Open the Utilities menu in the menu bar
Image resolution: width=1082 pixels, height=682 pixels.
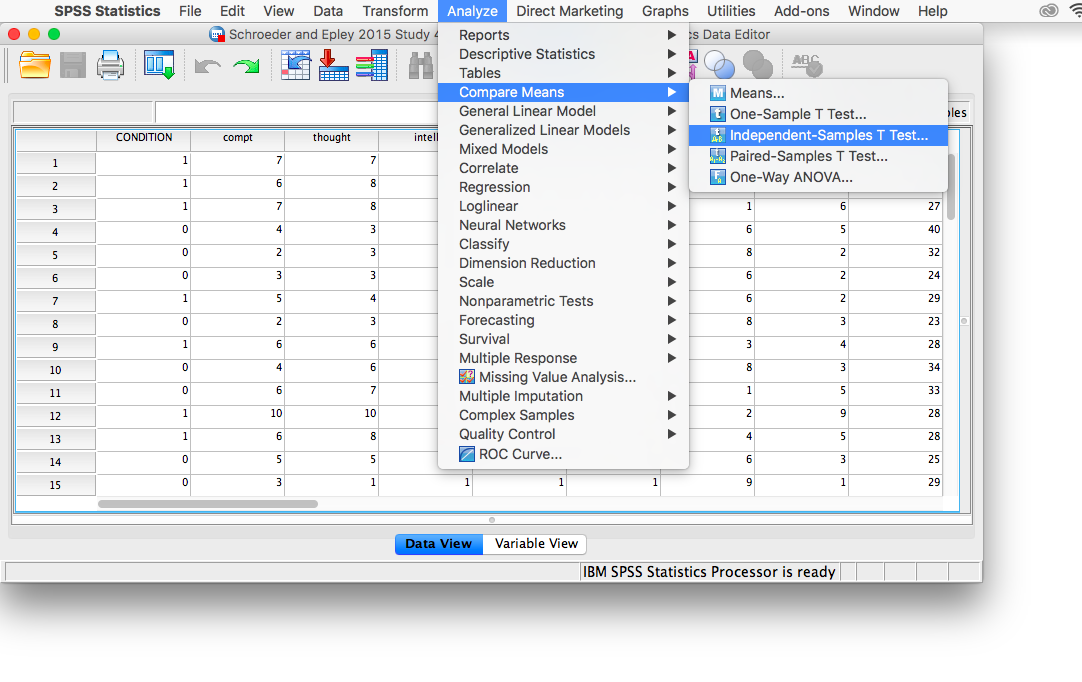tap(731, 11)
